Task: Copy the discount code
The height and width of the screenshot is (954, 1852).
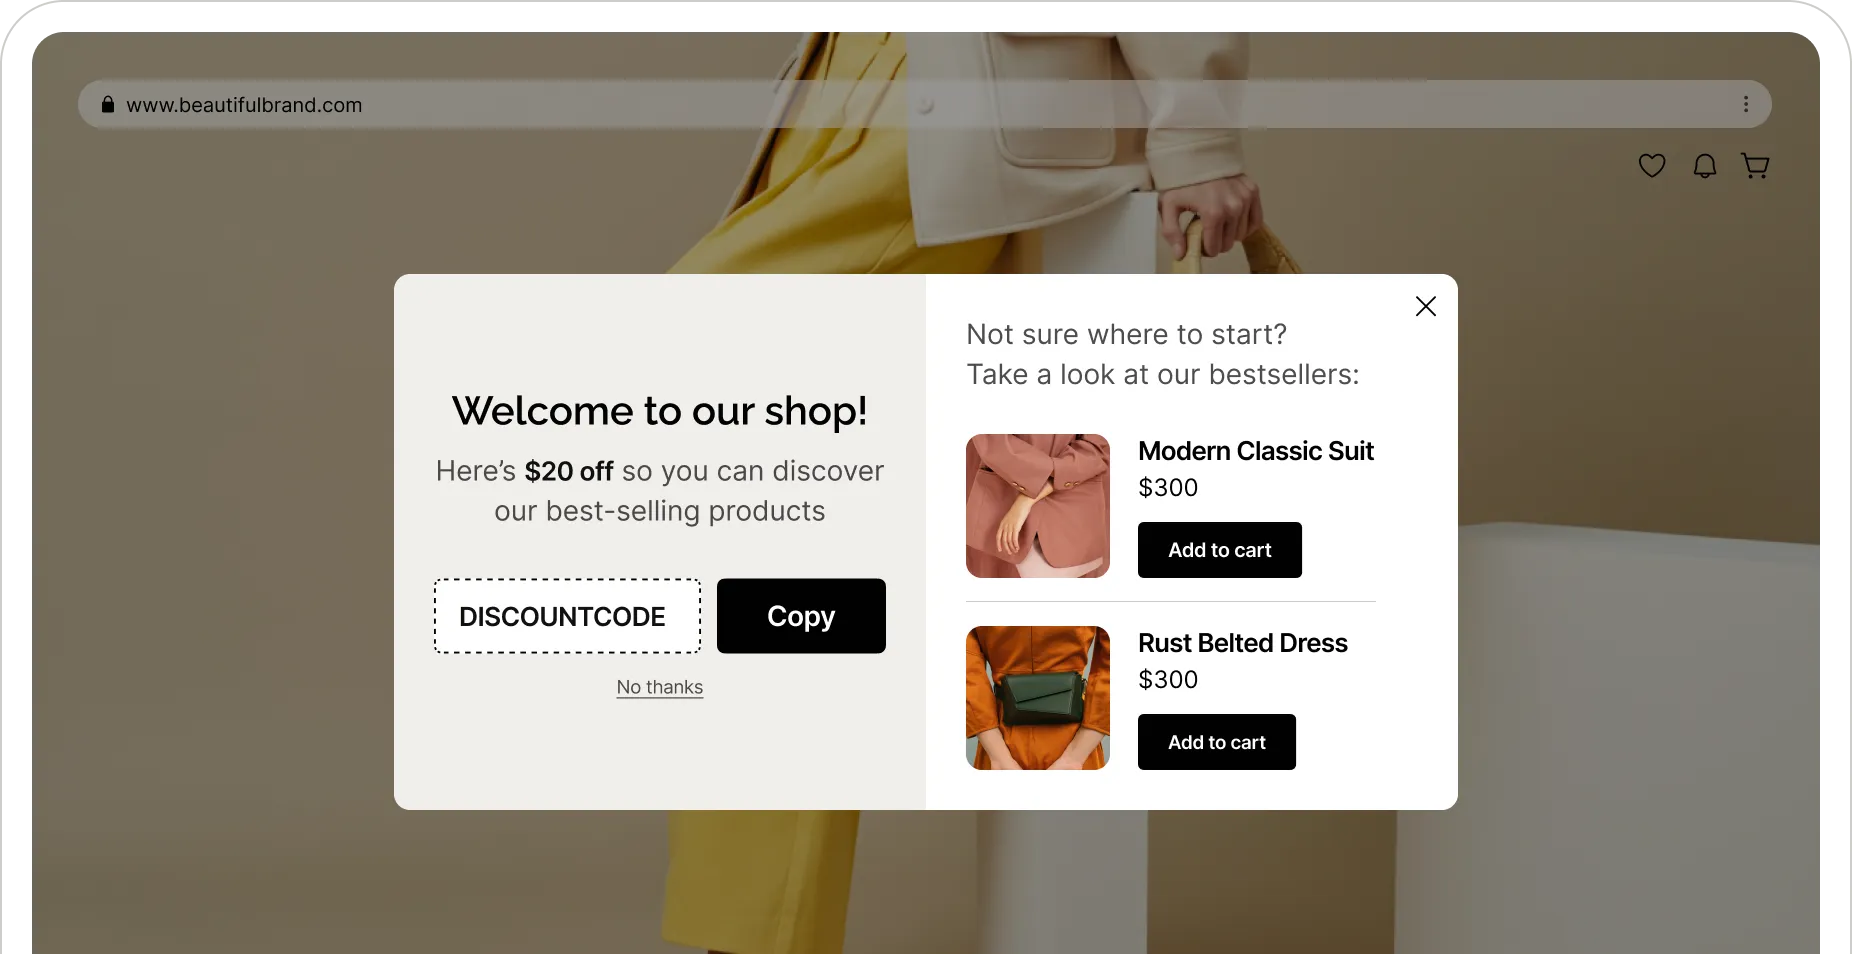Action: pos(801,616)
